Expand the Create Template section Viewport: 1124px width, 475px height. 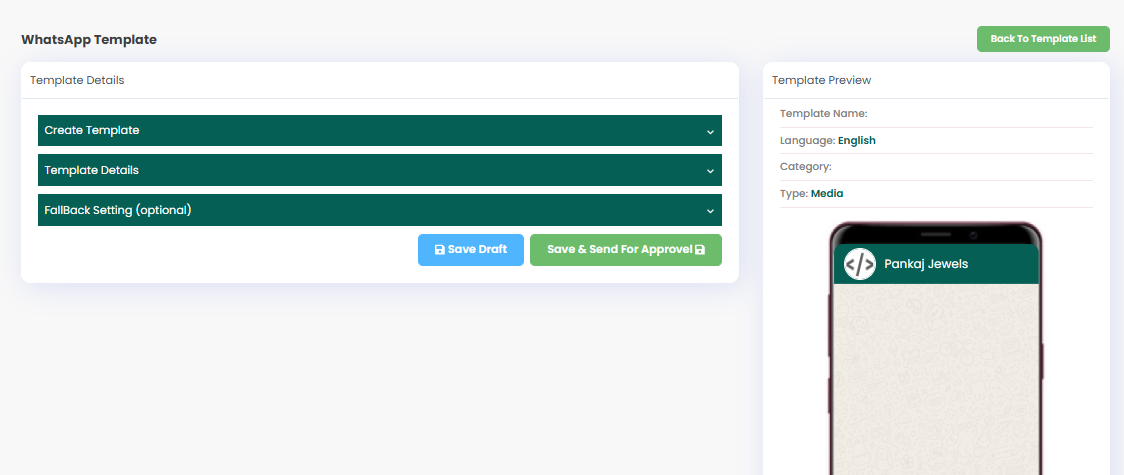[x=380, y=130]
